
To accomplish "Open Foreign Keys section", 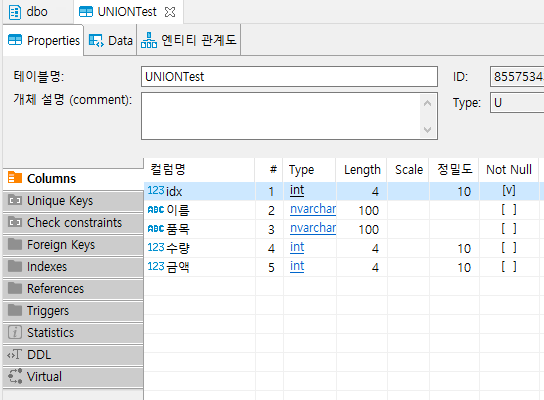I will click(x=73, y=245).
